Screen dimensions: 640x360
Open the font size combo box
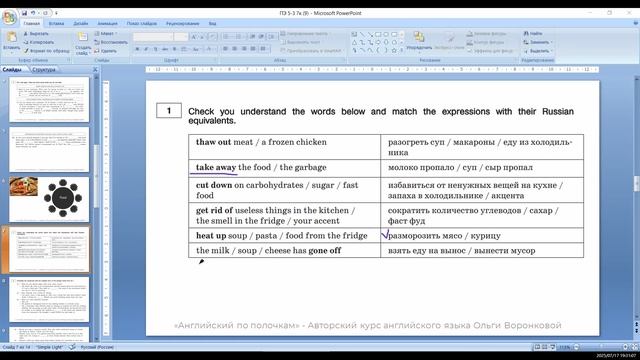(x=180, y=37)
